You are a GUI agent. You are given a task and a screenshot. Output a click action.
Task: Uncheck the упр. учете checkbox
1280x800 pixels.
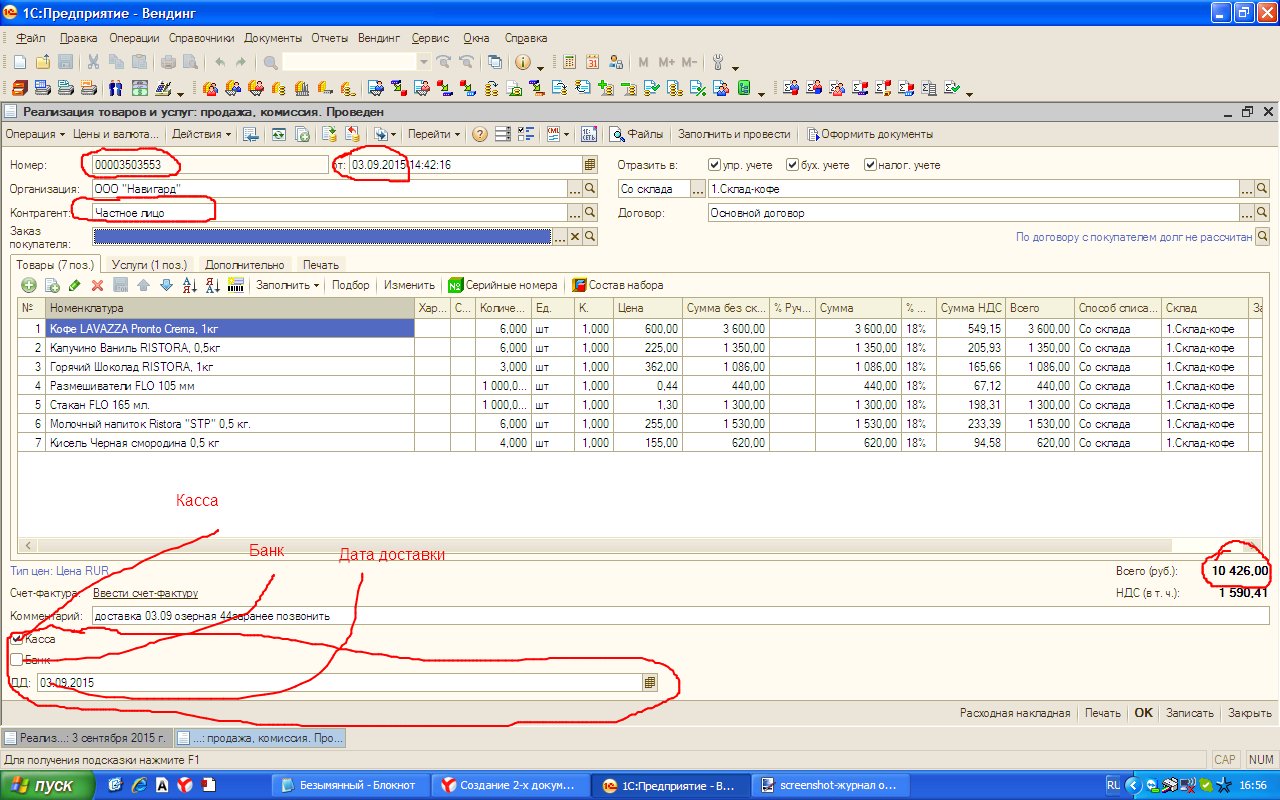click(x=714, y=164)
